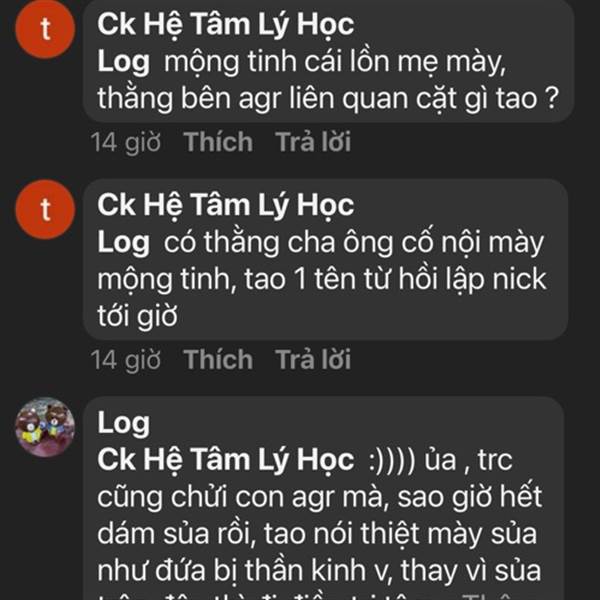The height and width of the screenshot is (600, 600).
Task: Select the middle comment's bubble ending 'tới giờ'
Action: tap(325, 259)
